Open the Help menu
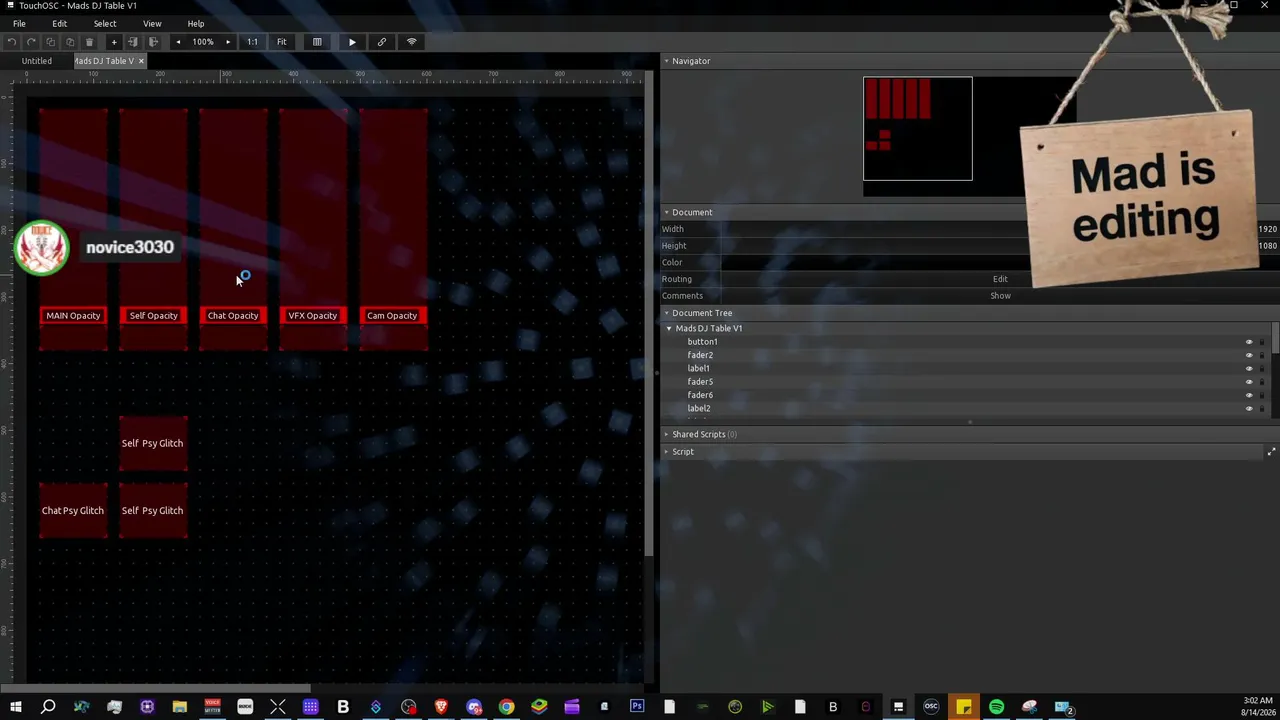The width and height of the screenshot is (1280, 720). (196, 24)
